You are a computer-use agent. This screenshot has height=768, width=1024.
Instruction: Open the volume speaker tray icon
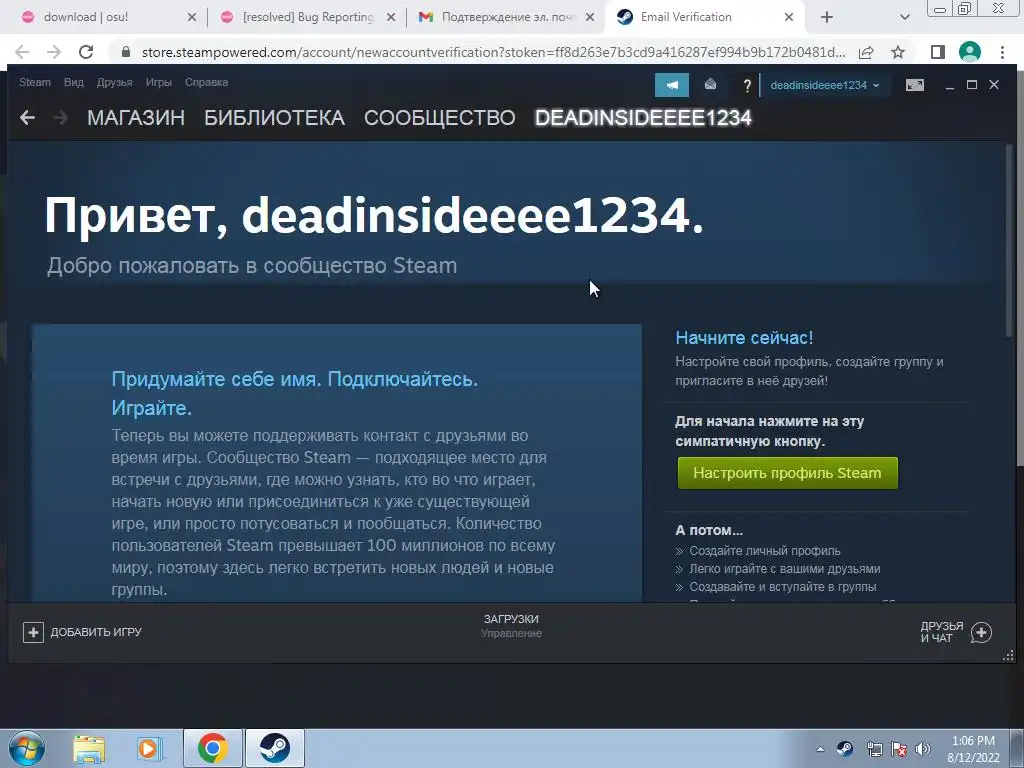point(922,748)
